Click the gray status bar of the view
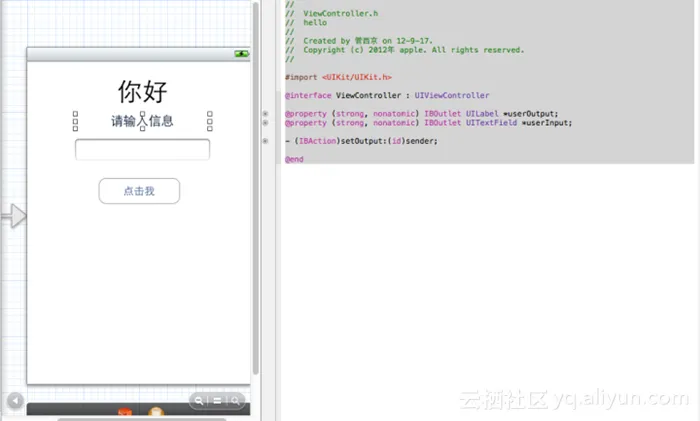700x421 pixels. [138, 54]
